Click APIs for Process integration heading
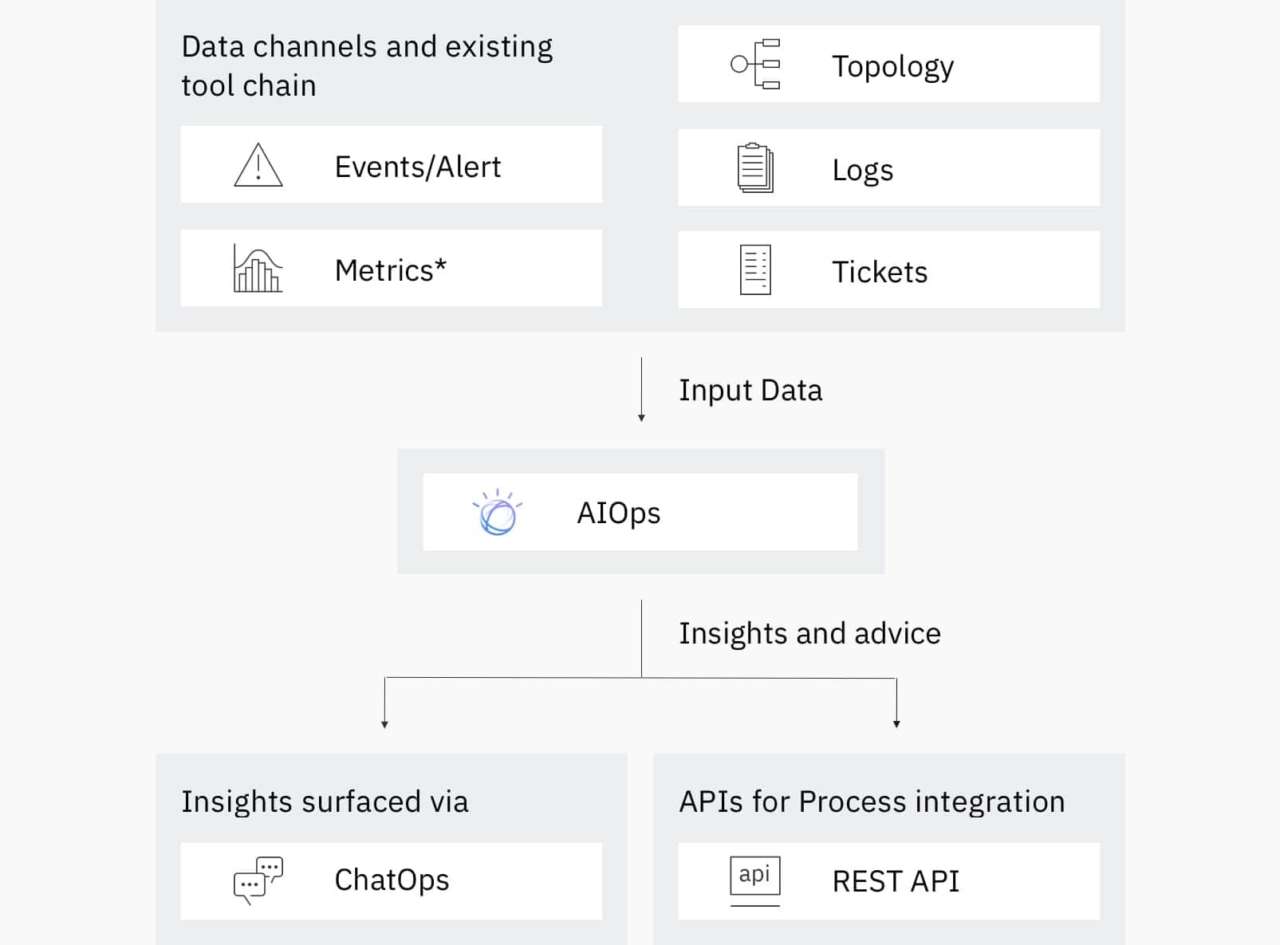 [872, 801]
